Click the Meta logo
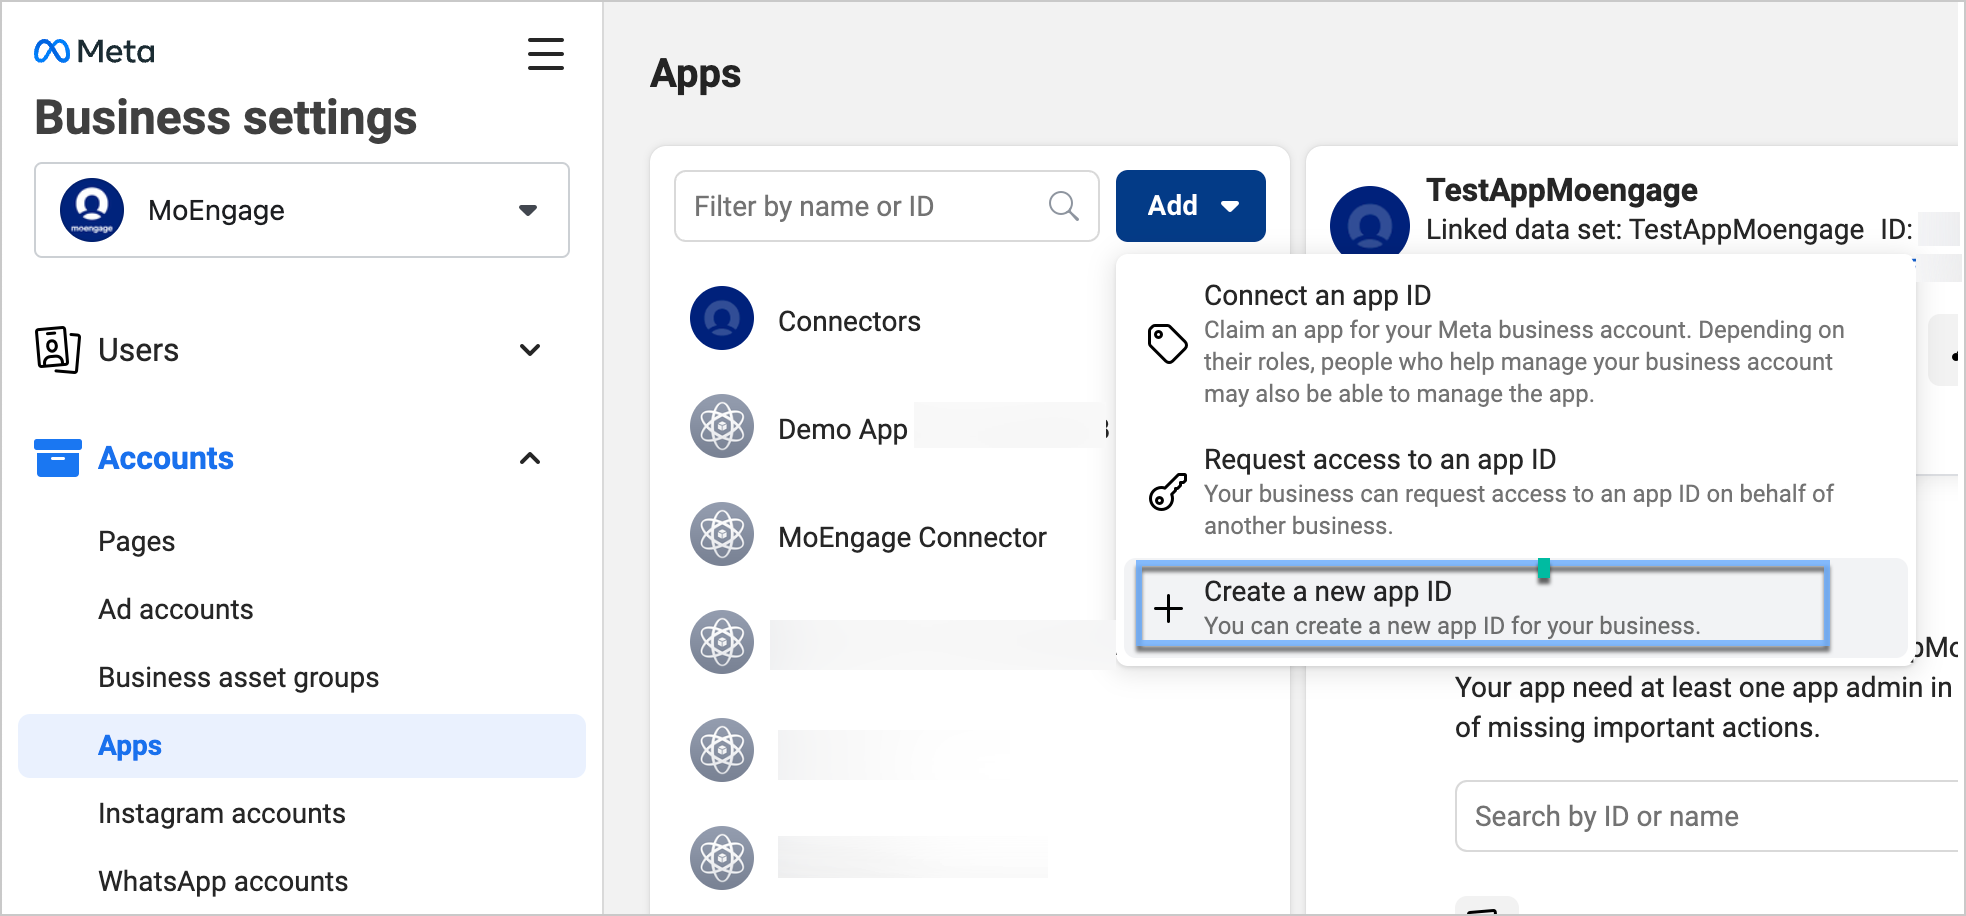This screenshot has height=916, width=1966. [x=94, y=51]
